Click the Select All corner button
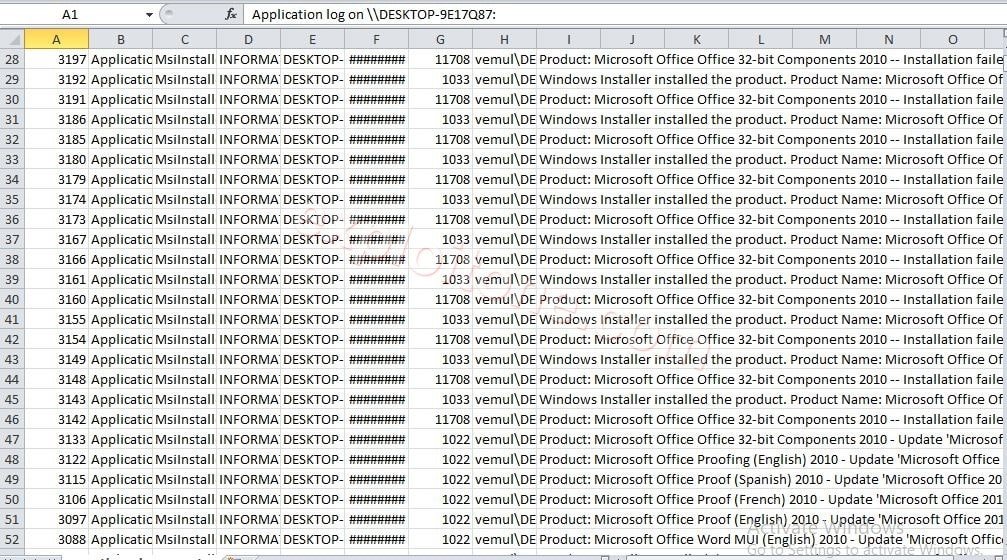Screen dimensions: 1007x560 [x=12, y=40]
